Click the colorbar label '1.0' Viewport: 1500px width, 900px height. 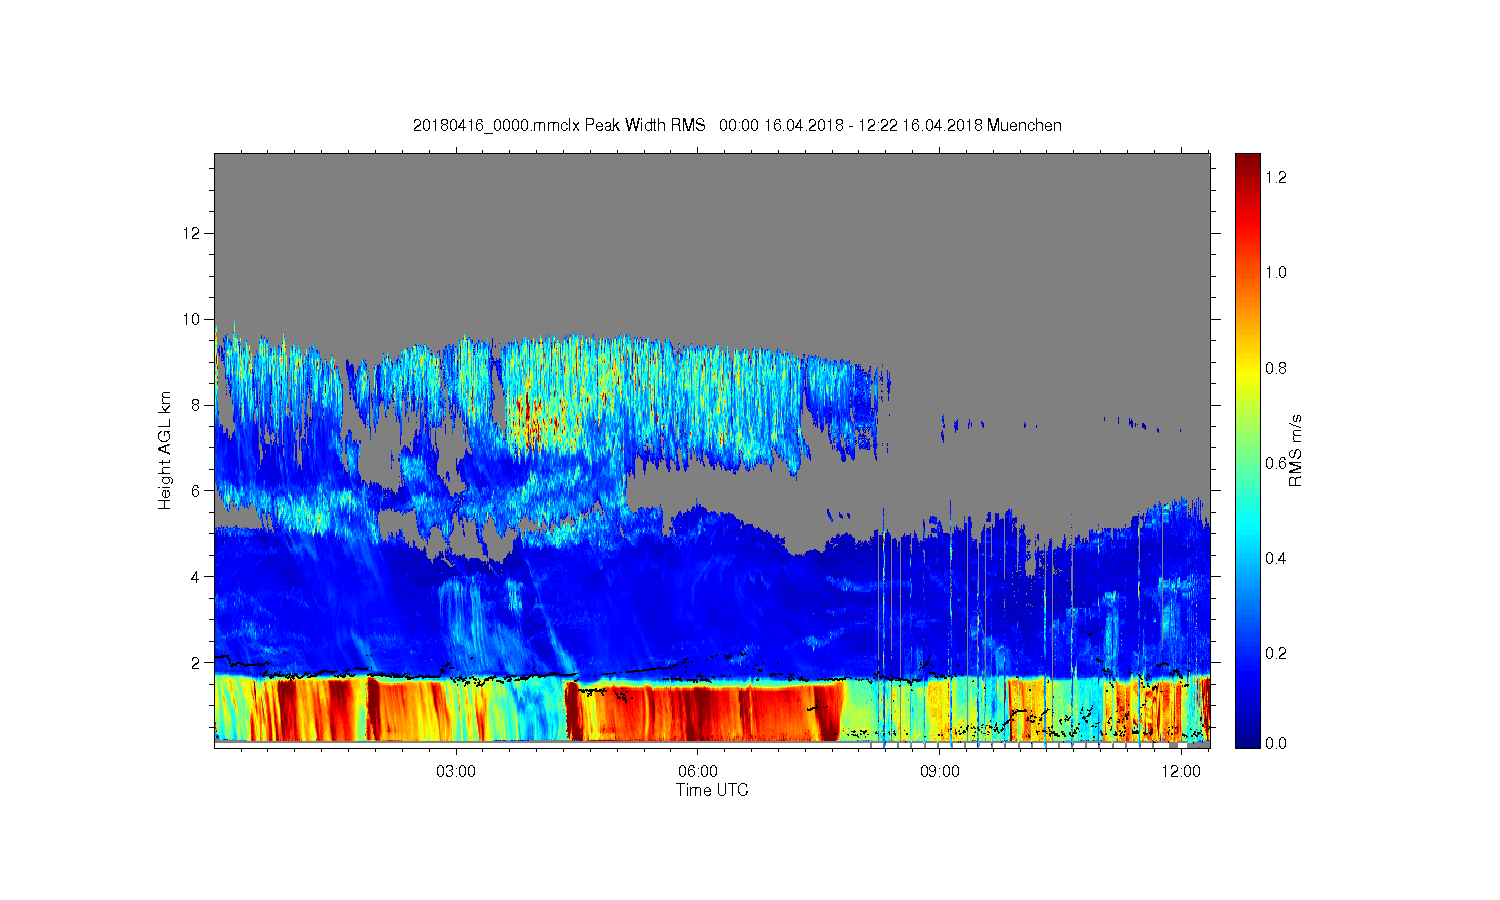tap(1275, 272)
